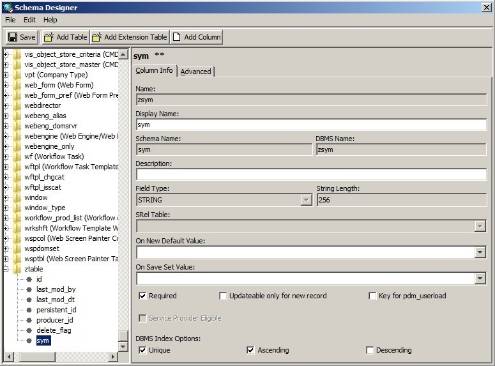Toggle the Ascending index checkbox
The image size is (495, 366).
pos(250,350)
